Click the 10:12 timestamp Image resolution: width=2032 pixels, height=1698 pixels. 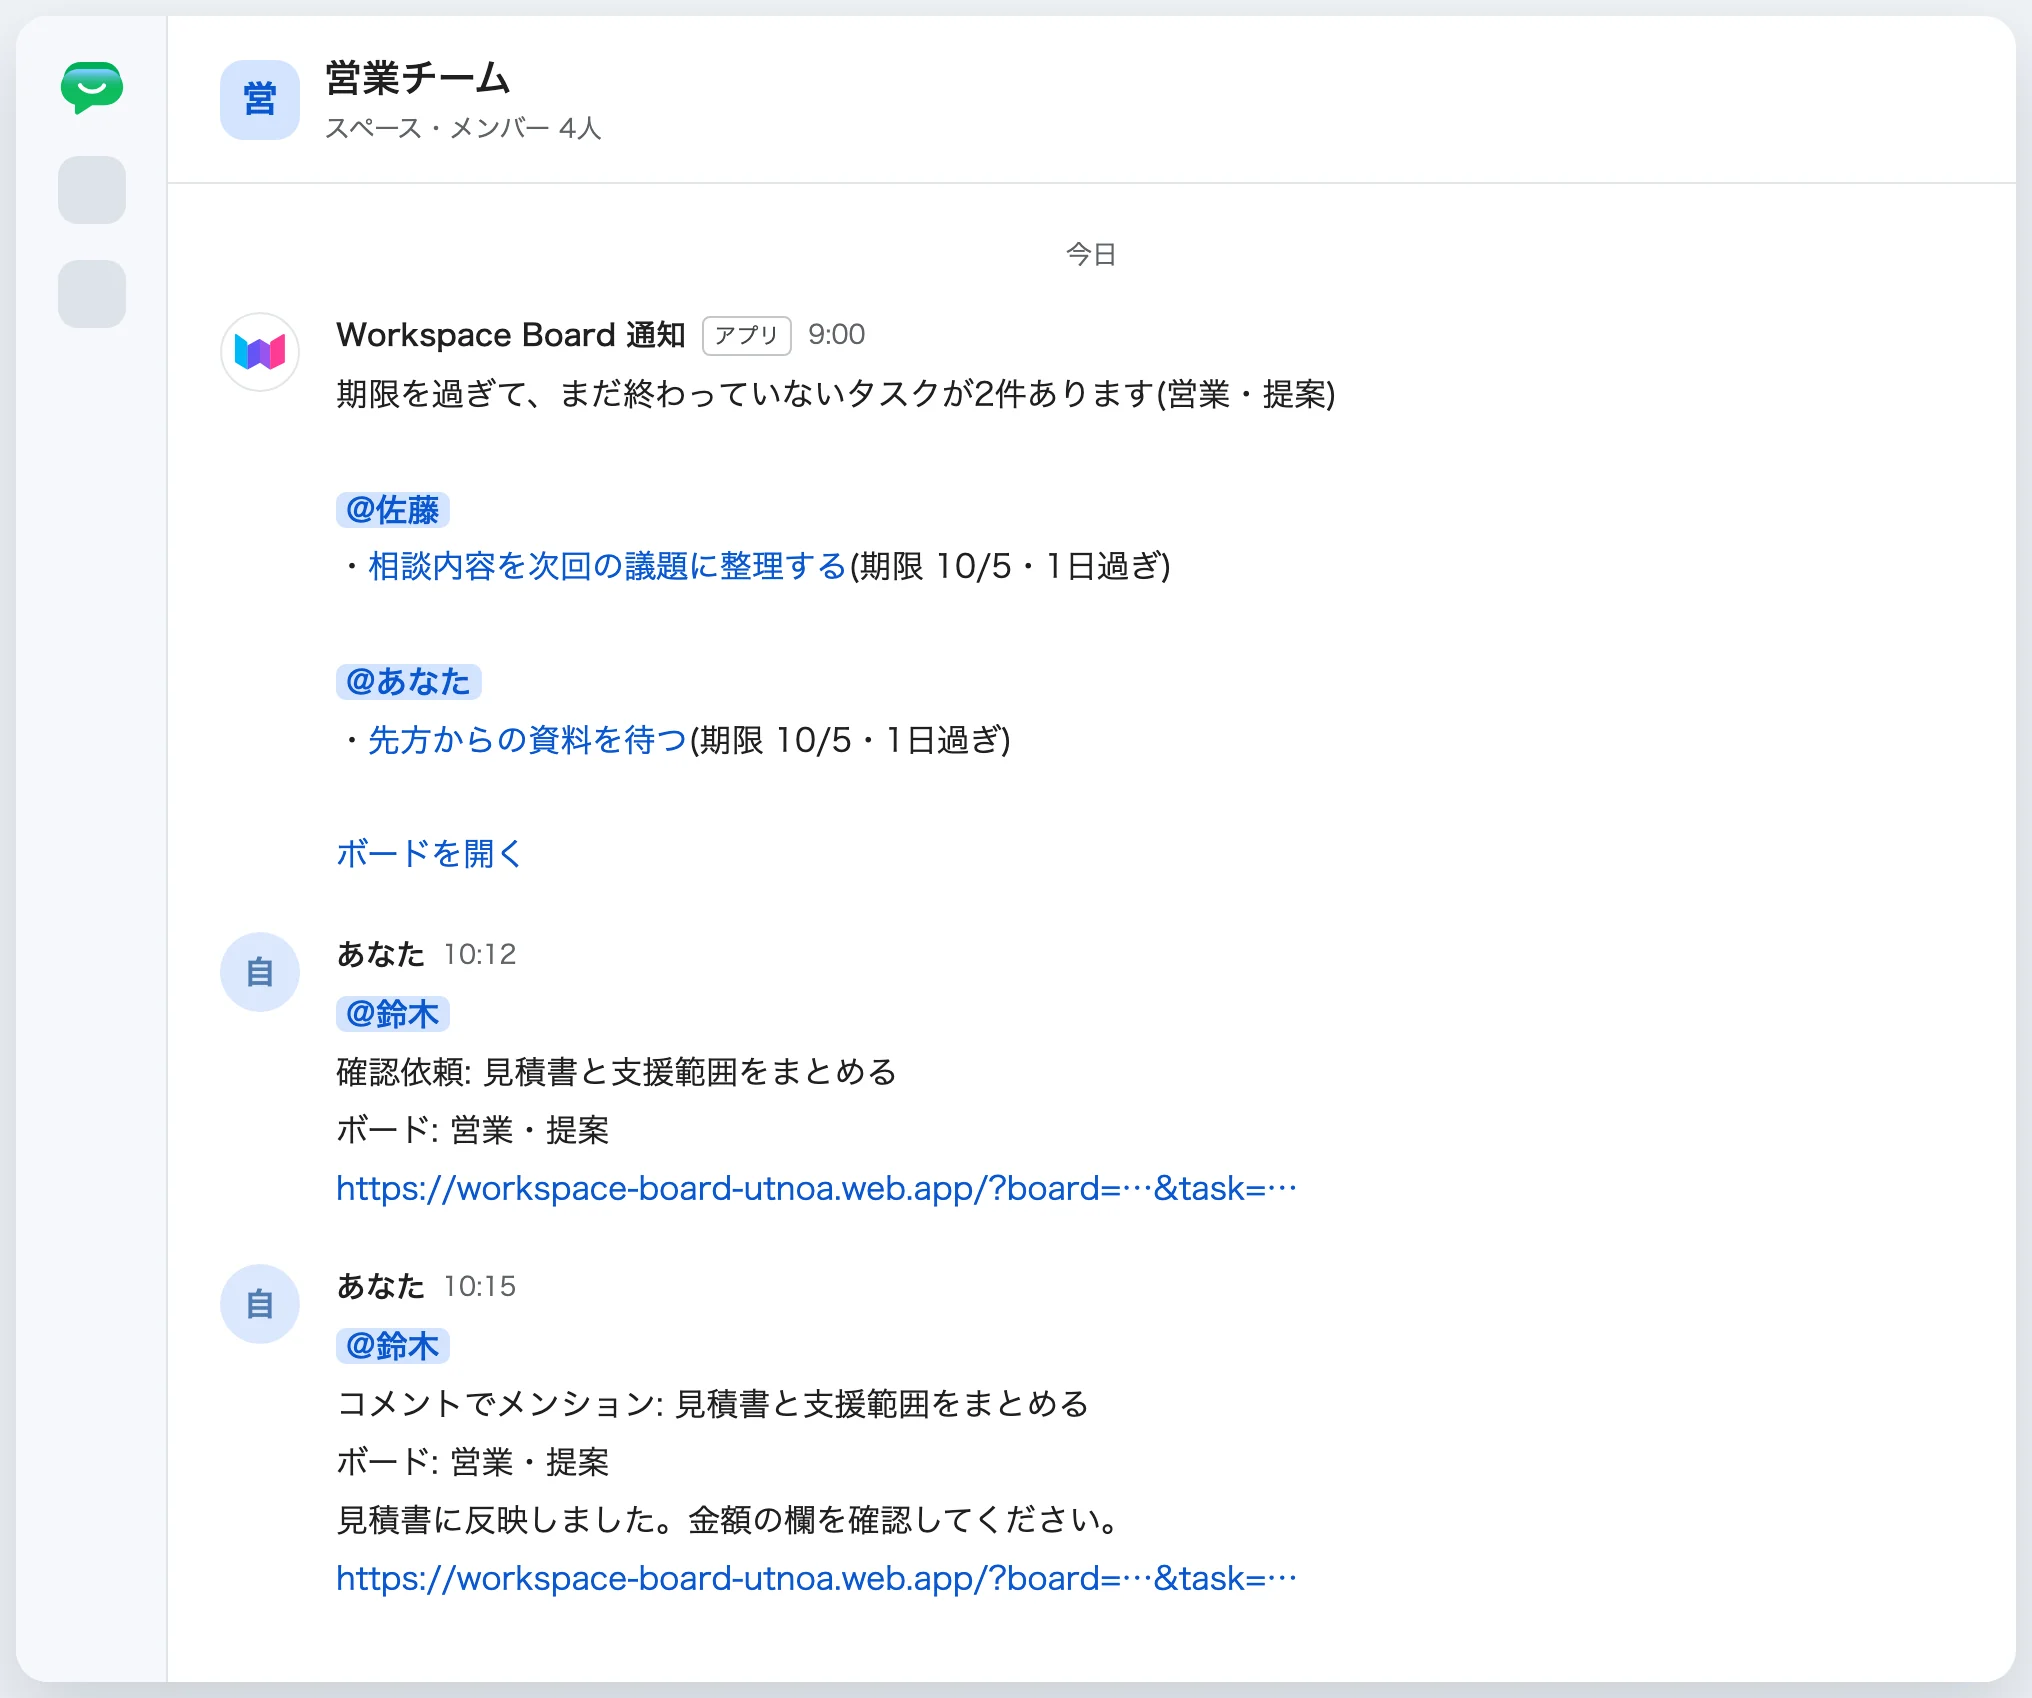(480, 955)
